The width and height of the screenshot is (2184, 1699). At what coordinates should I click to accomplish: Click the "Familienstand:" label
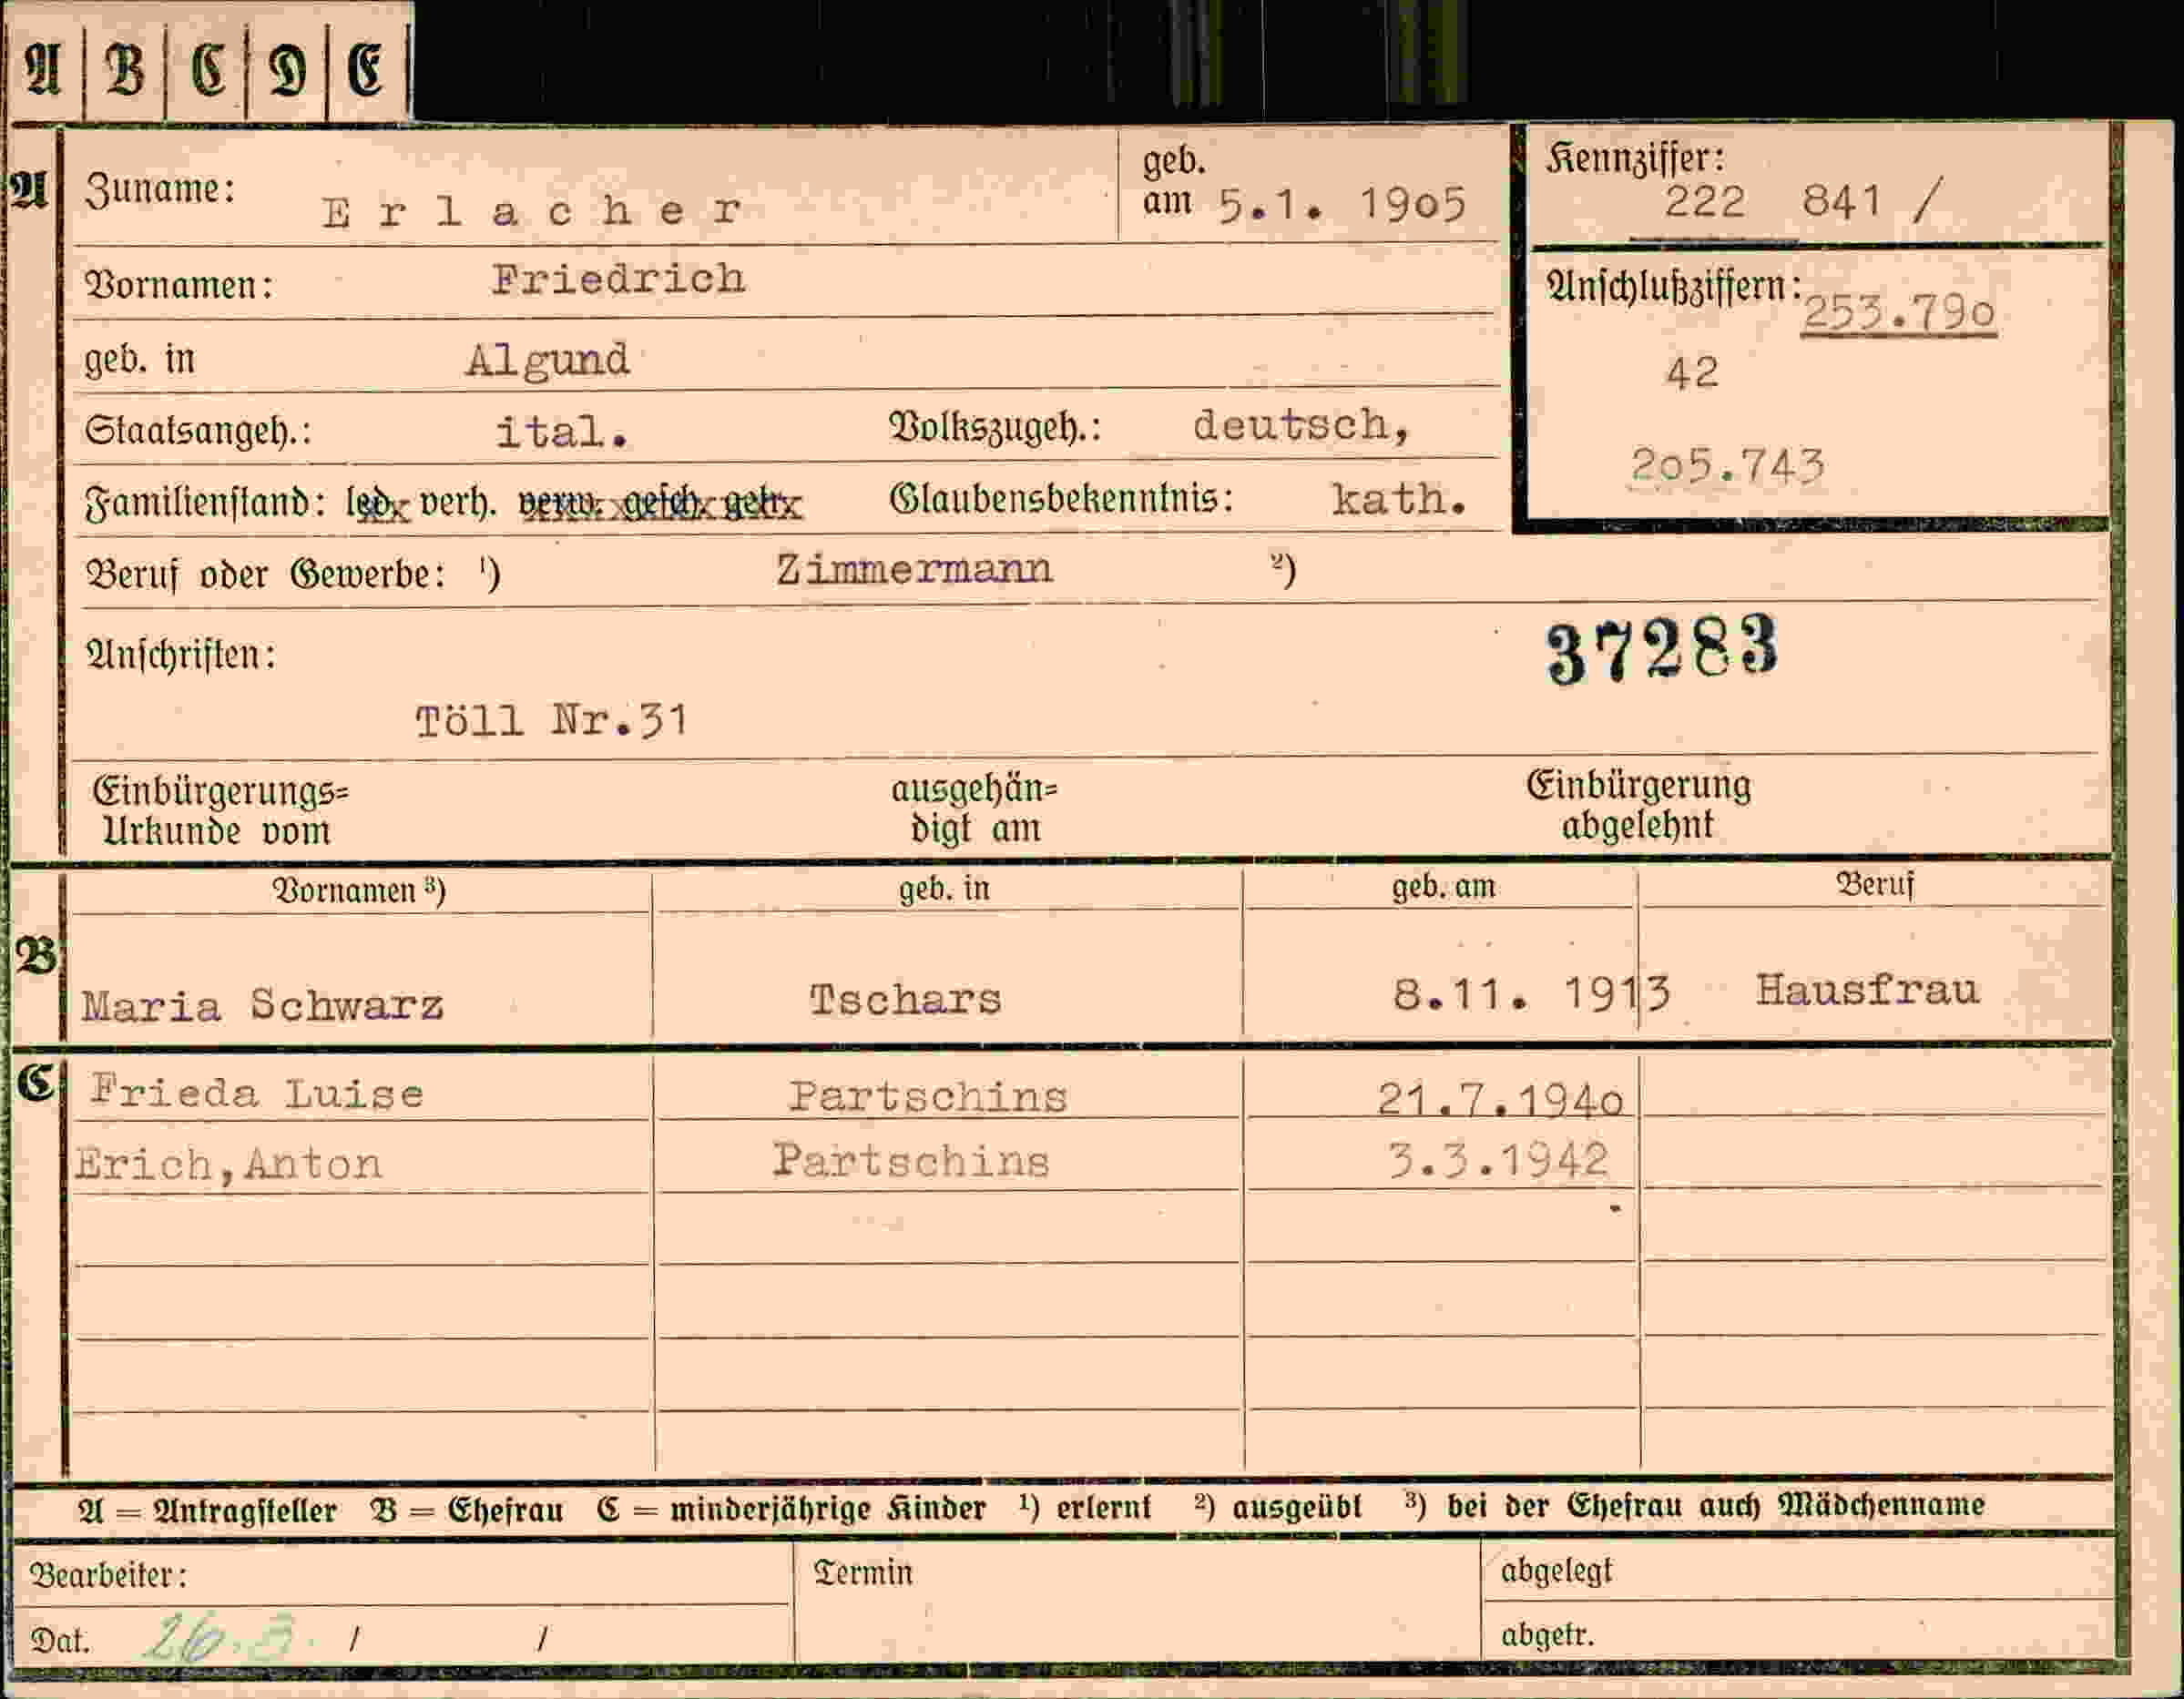coord(205,502)
